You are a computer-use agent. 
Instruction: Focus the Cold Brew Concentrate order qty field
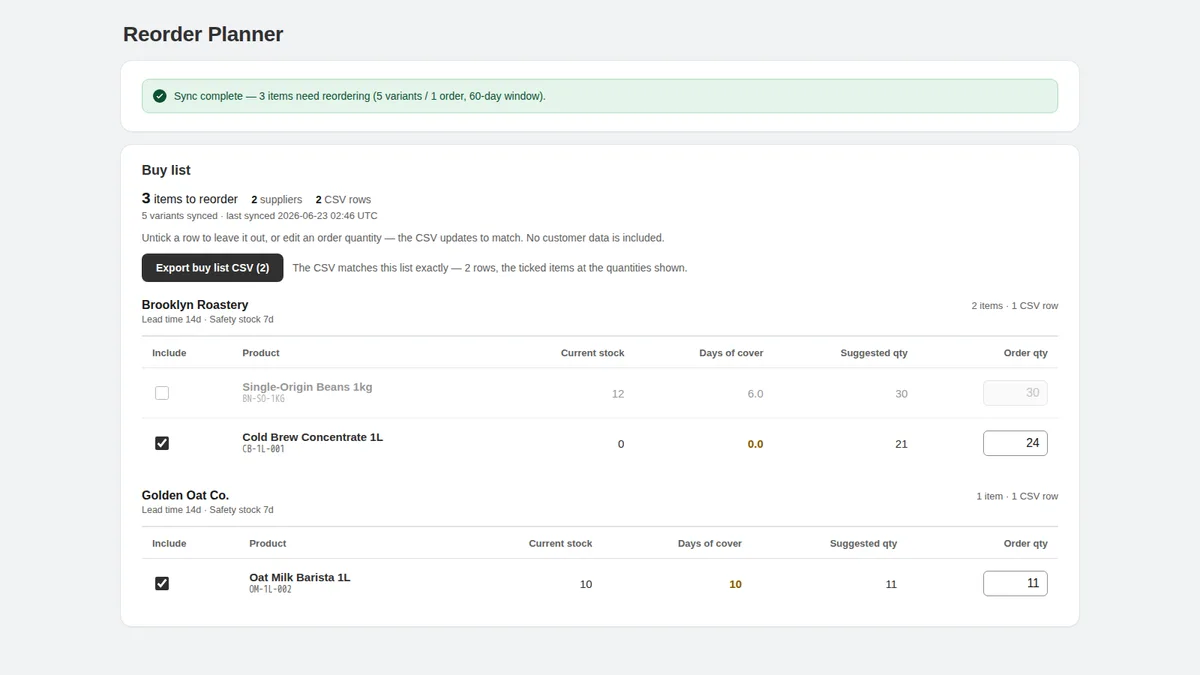click(1015, 443)
